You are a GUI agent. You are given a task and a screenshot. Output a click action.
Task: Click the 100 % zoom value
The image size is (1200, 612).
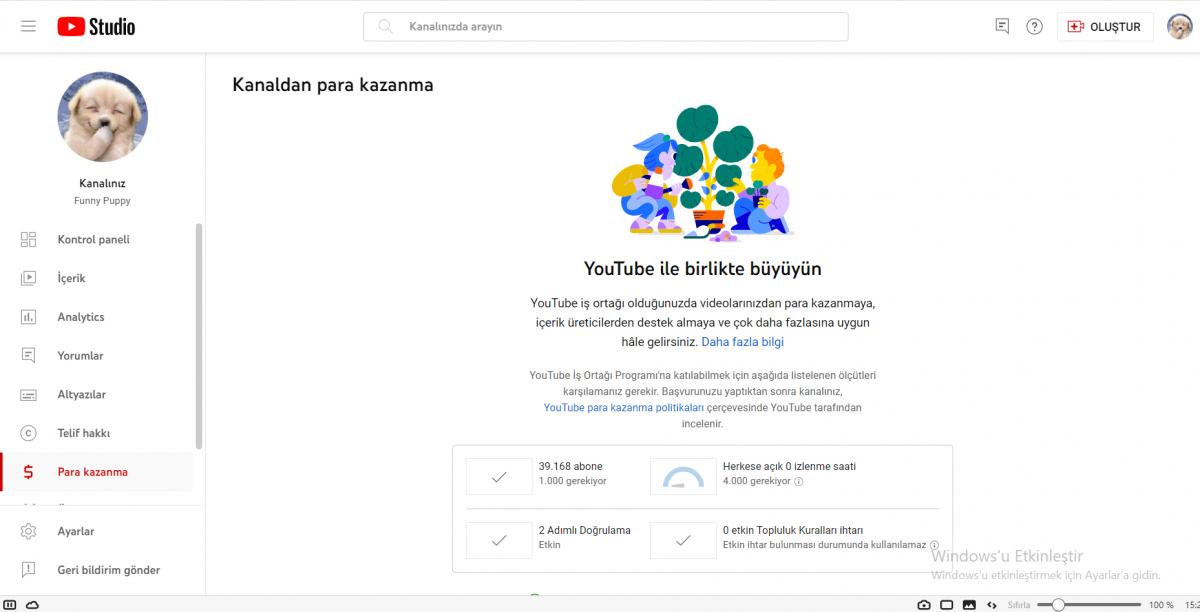(x=1161, y=605)
